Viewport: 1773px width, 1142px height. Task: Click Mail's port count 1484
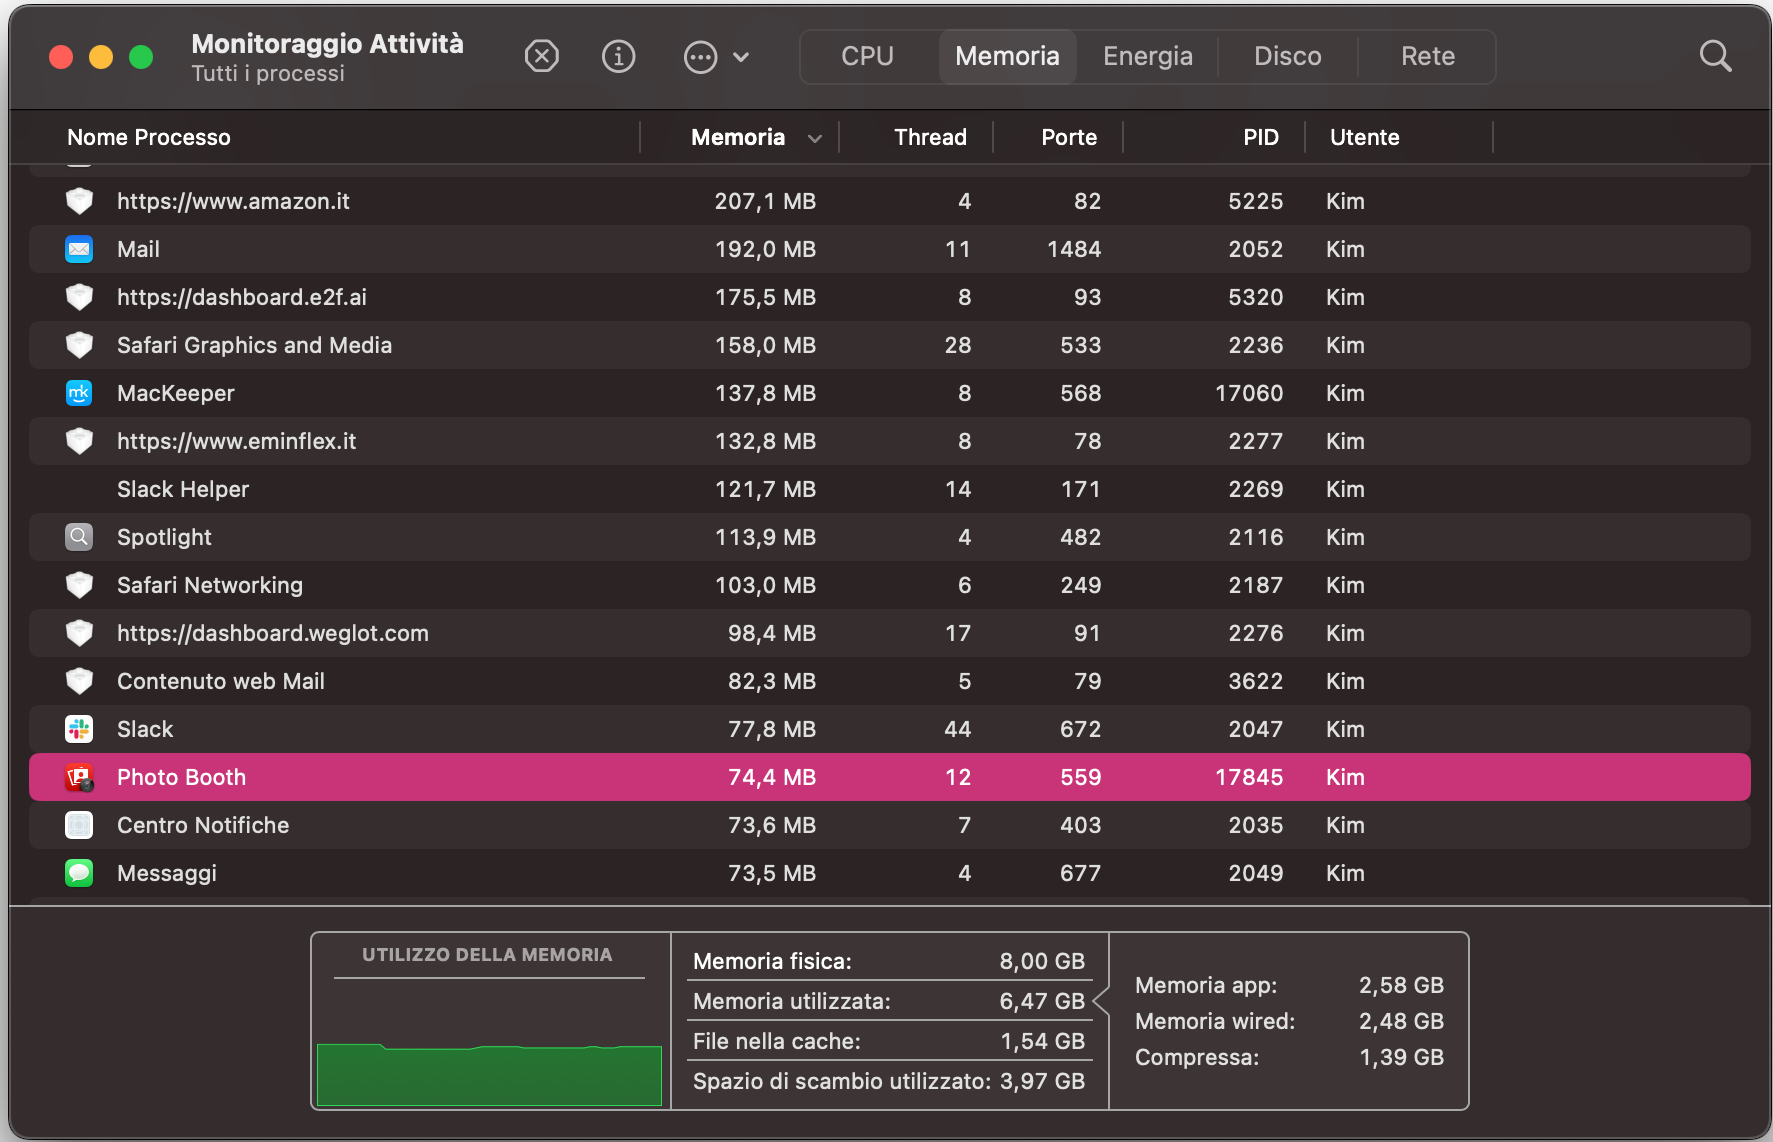1074,249
